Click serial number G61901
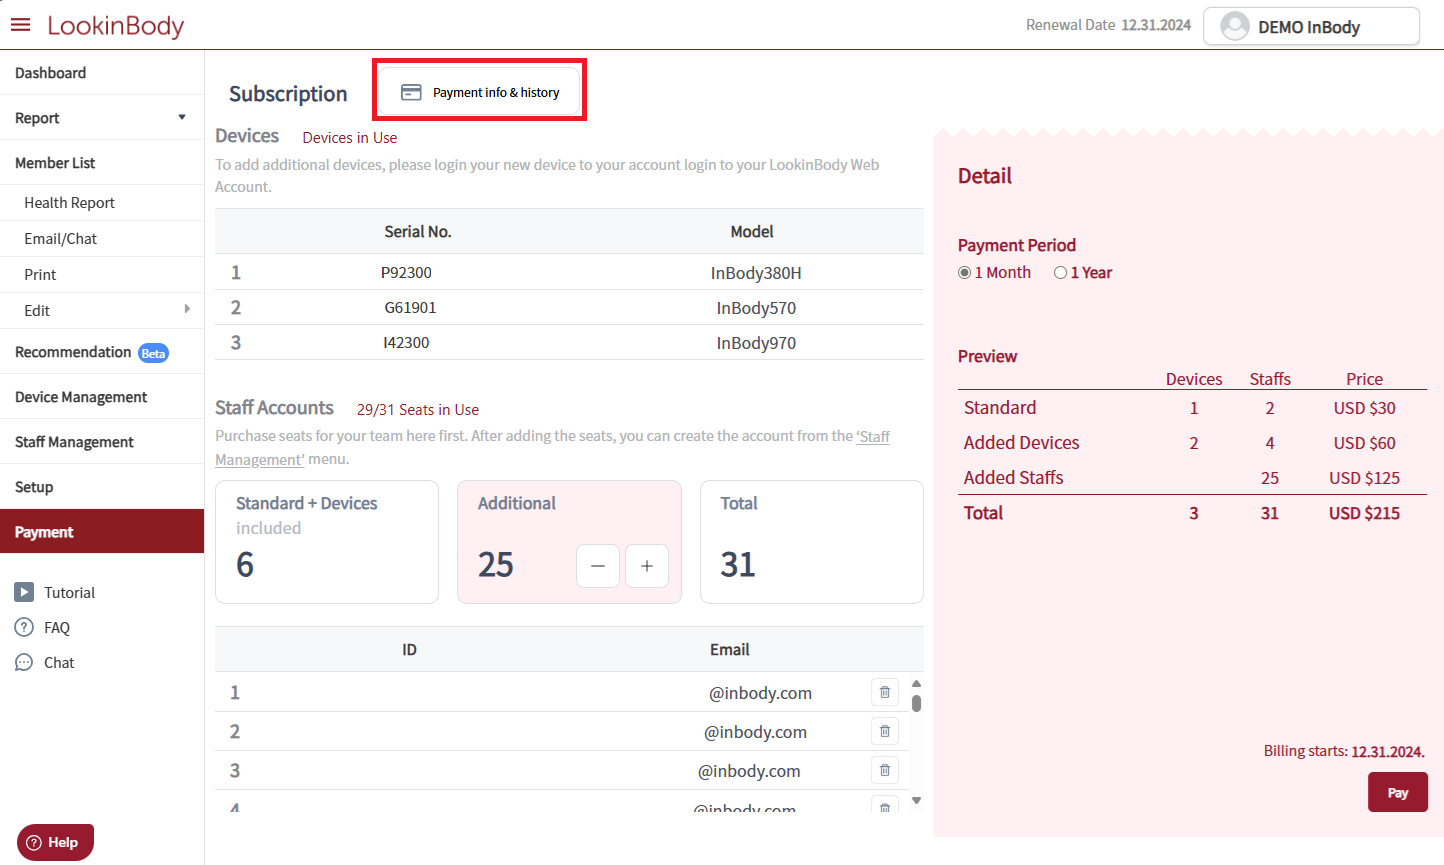1444x865 pixels. pos(410,308)
